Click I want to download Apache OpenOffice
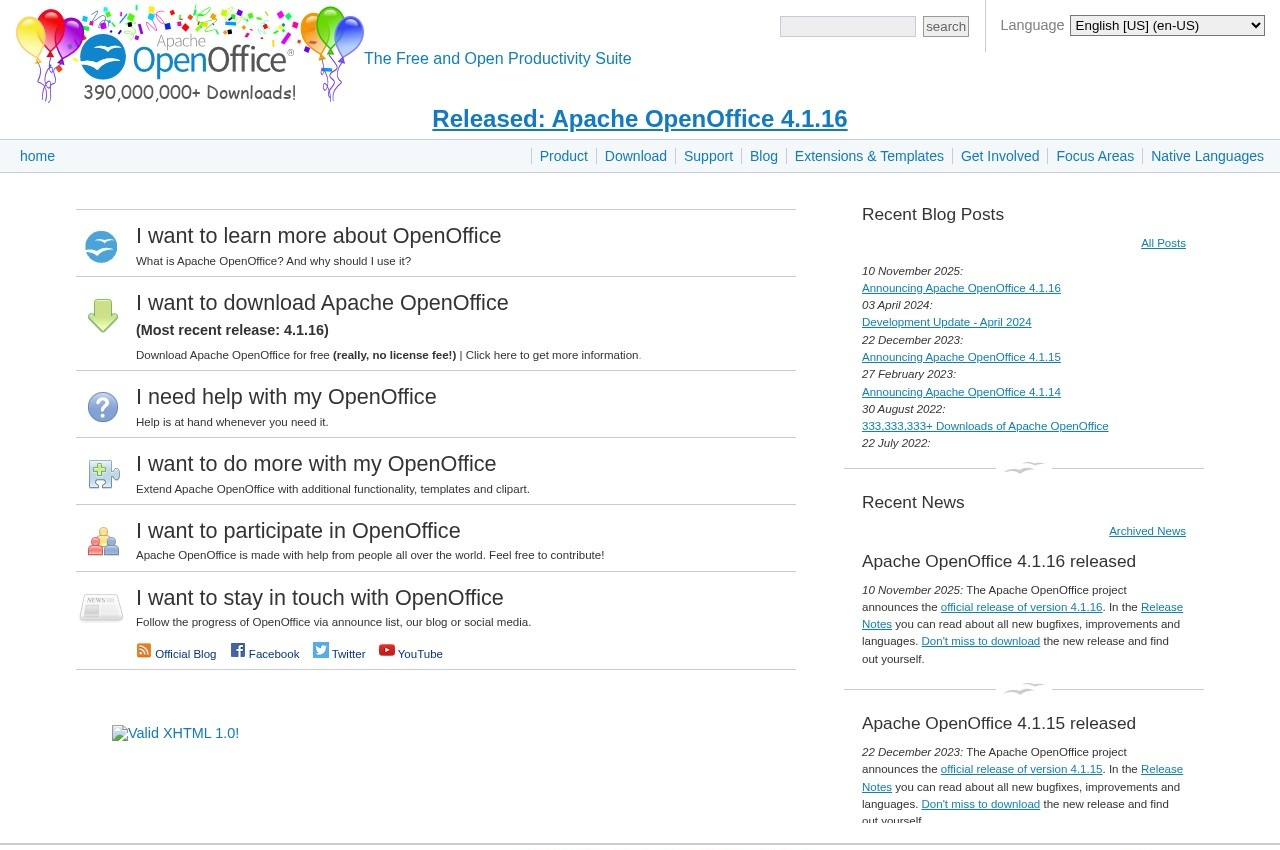This screenshot has width=1280, height=850. [x=322, y=303]
